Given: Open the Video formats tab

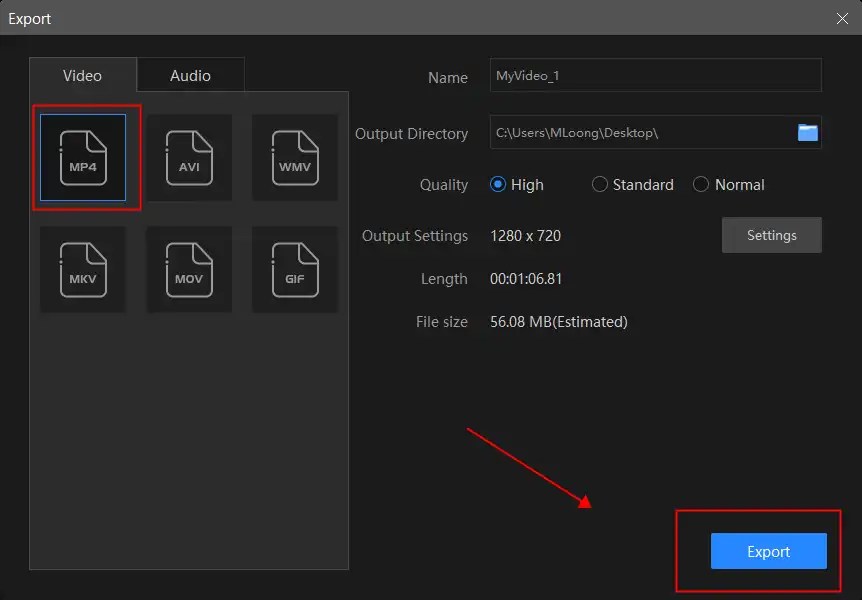Looking at the screenshot, I should 82,74.
